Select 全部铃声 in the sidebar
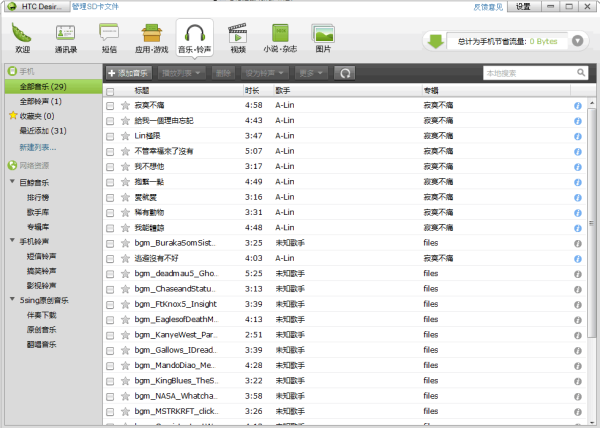This screenshot has height=428, width=600. [x=40, y=101]
